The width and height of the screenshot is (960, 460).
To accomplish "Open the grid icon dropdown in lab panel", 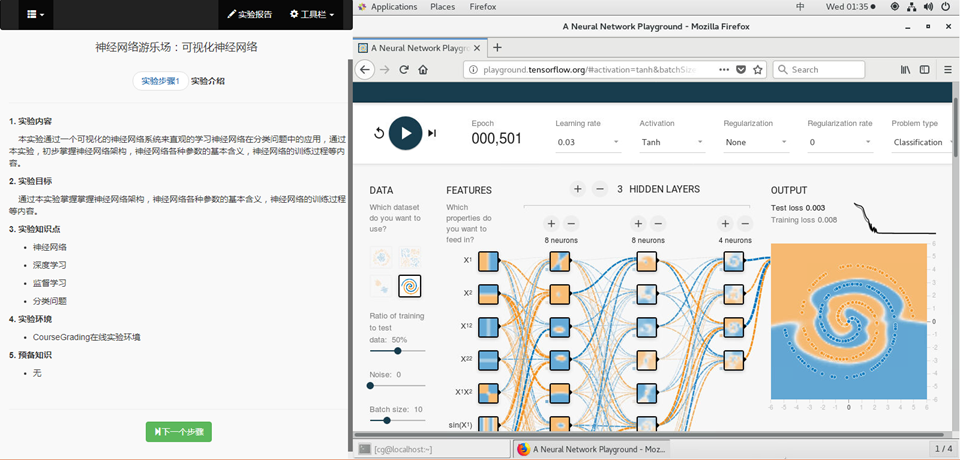I will (x=36, y=14).
